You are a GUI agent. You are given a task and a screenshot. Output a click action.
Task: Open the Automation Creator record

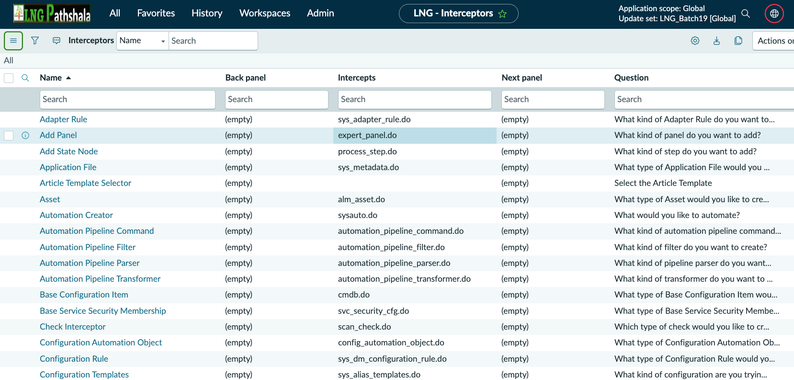[76, 215]
